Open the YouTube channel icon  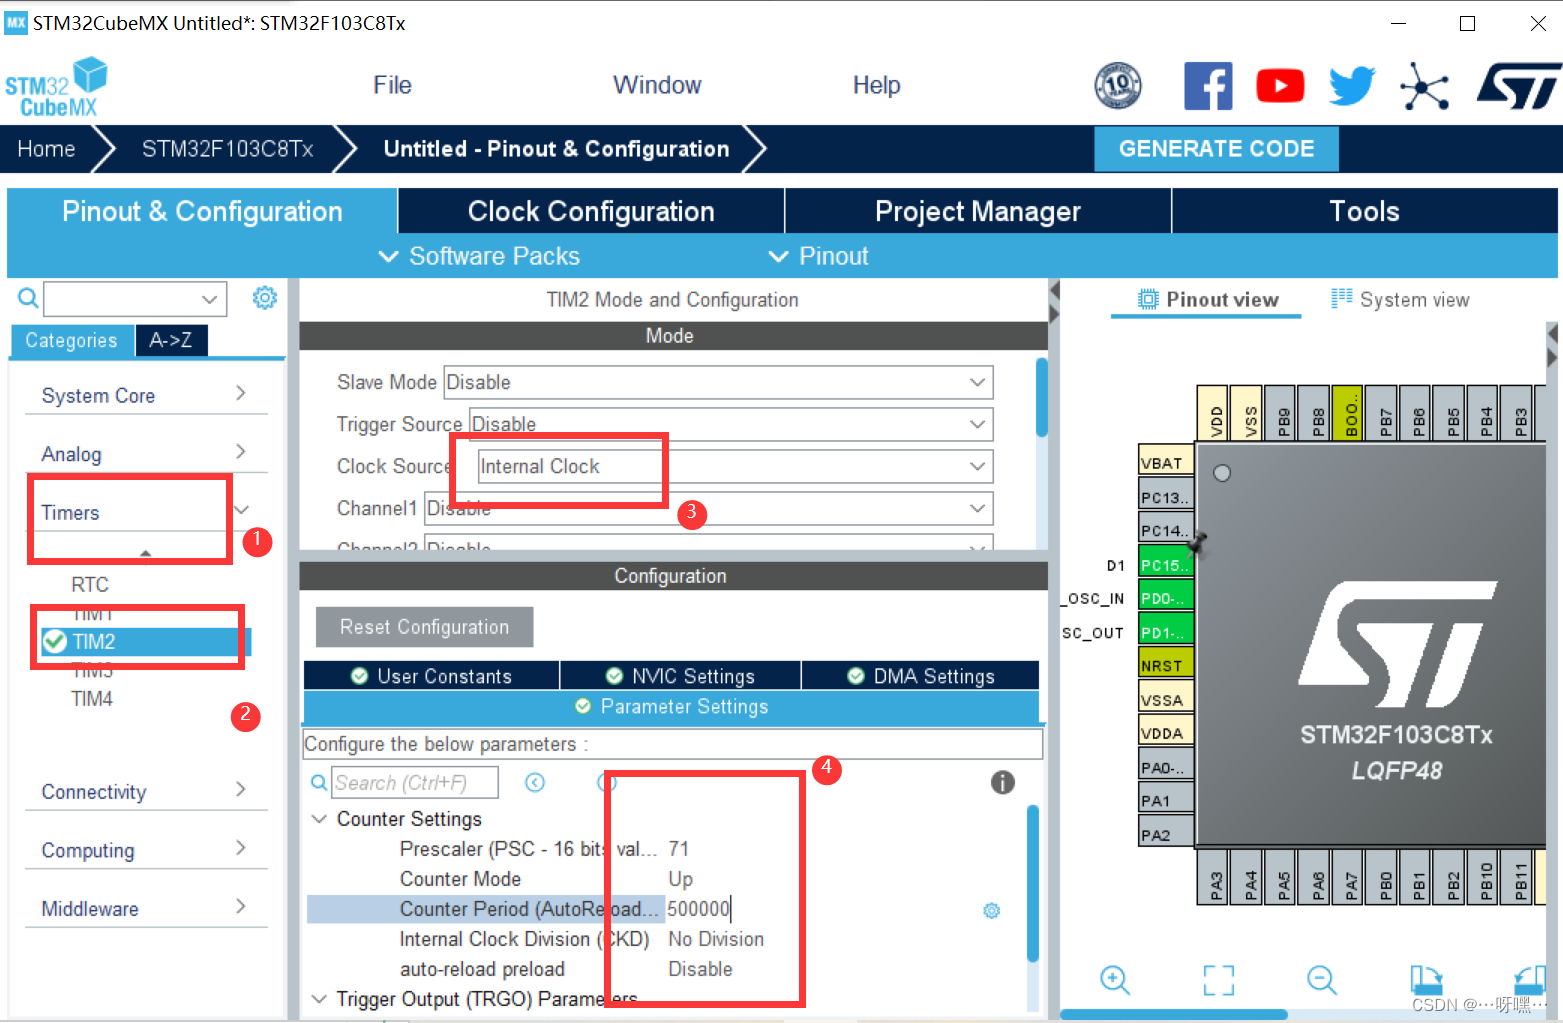1280,85
